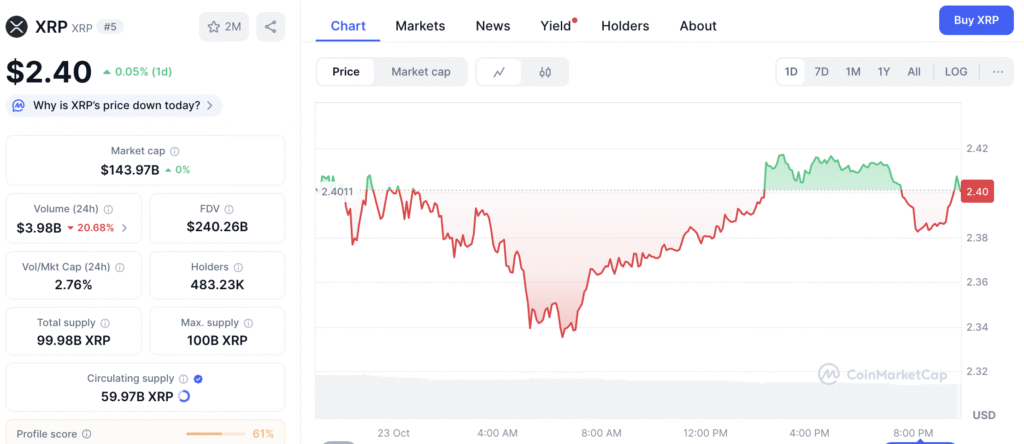Click the current price label 2.40 on chart

click(x=977, y=192)
